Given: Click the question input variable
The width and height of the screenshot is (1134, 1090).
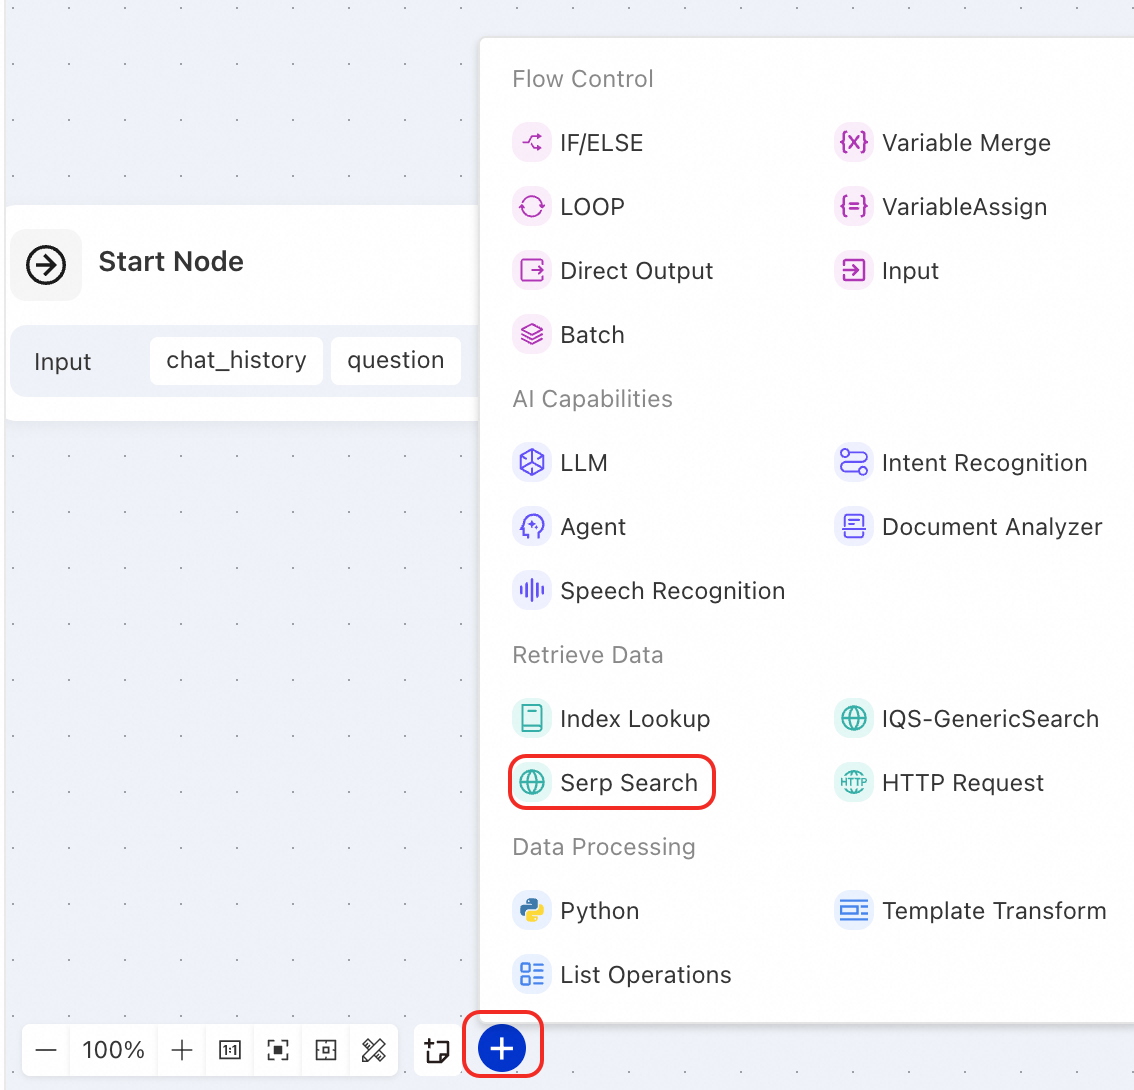Looking at the screenshot, I should 396,360.
